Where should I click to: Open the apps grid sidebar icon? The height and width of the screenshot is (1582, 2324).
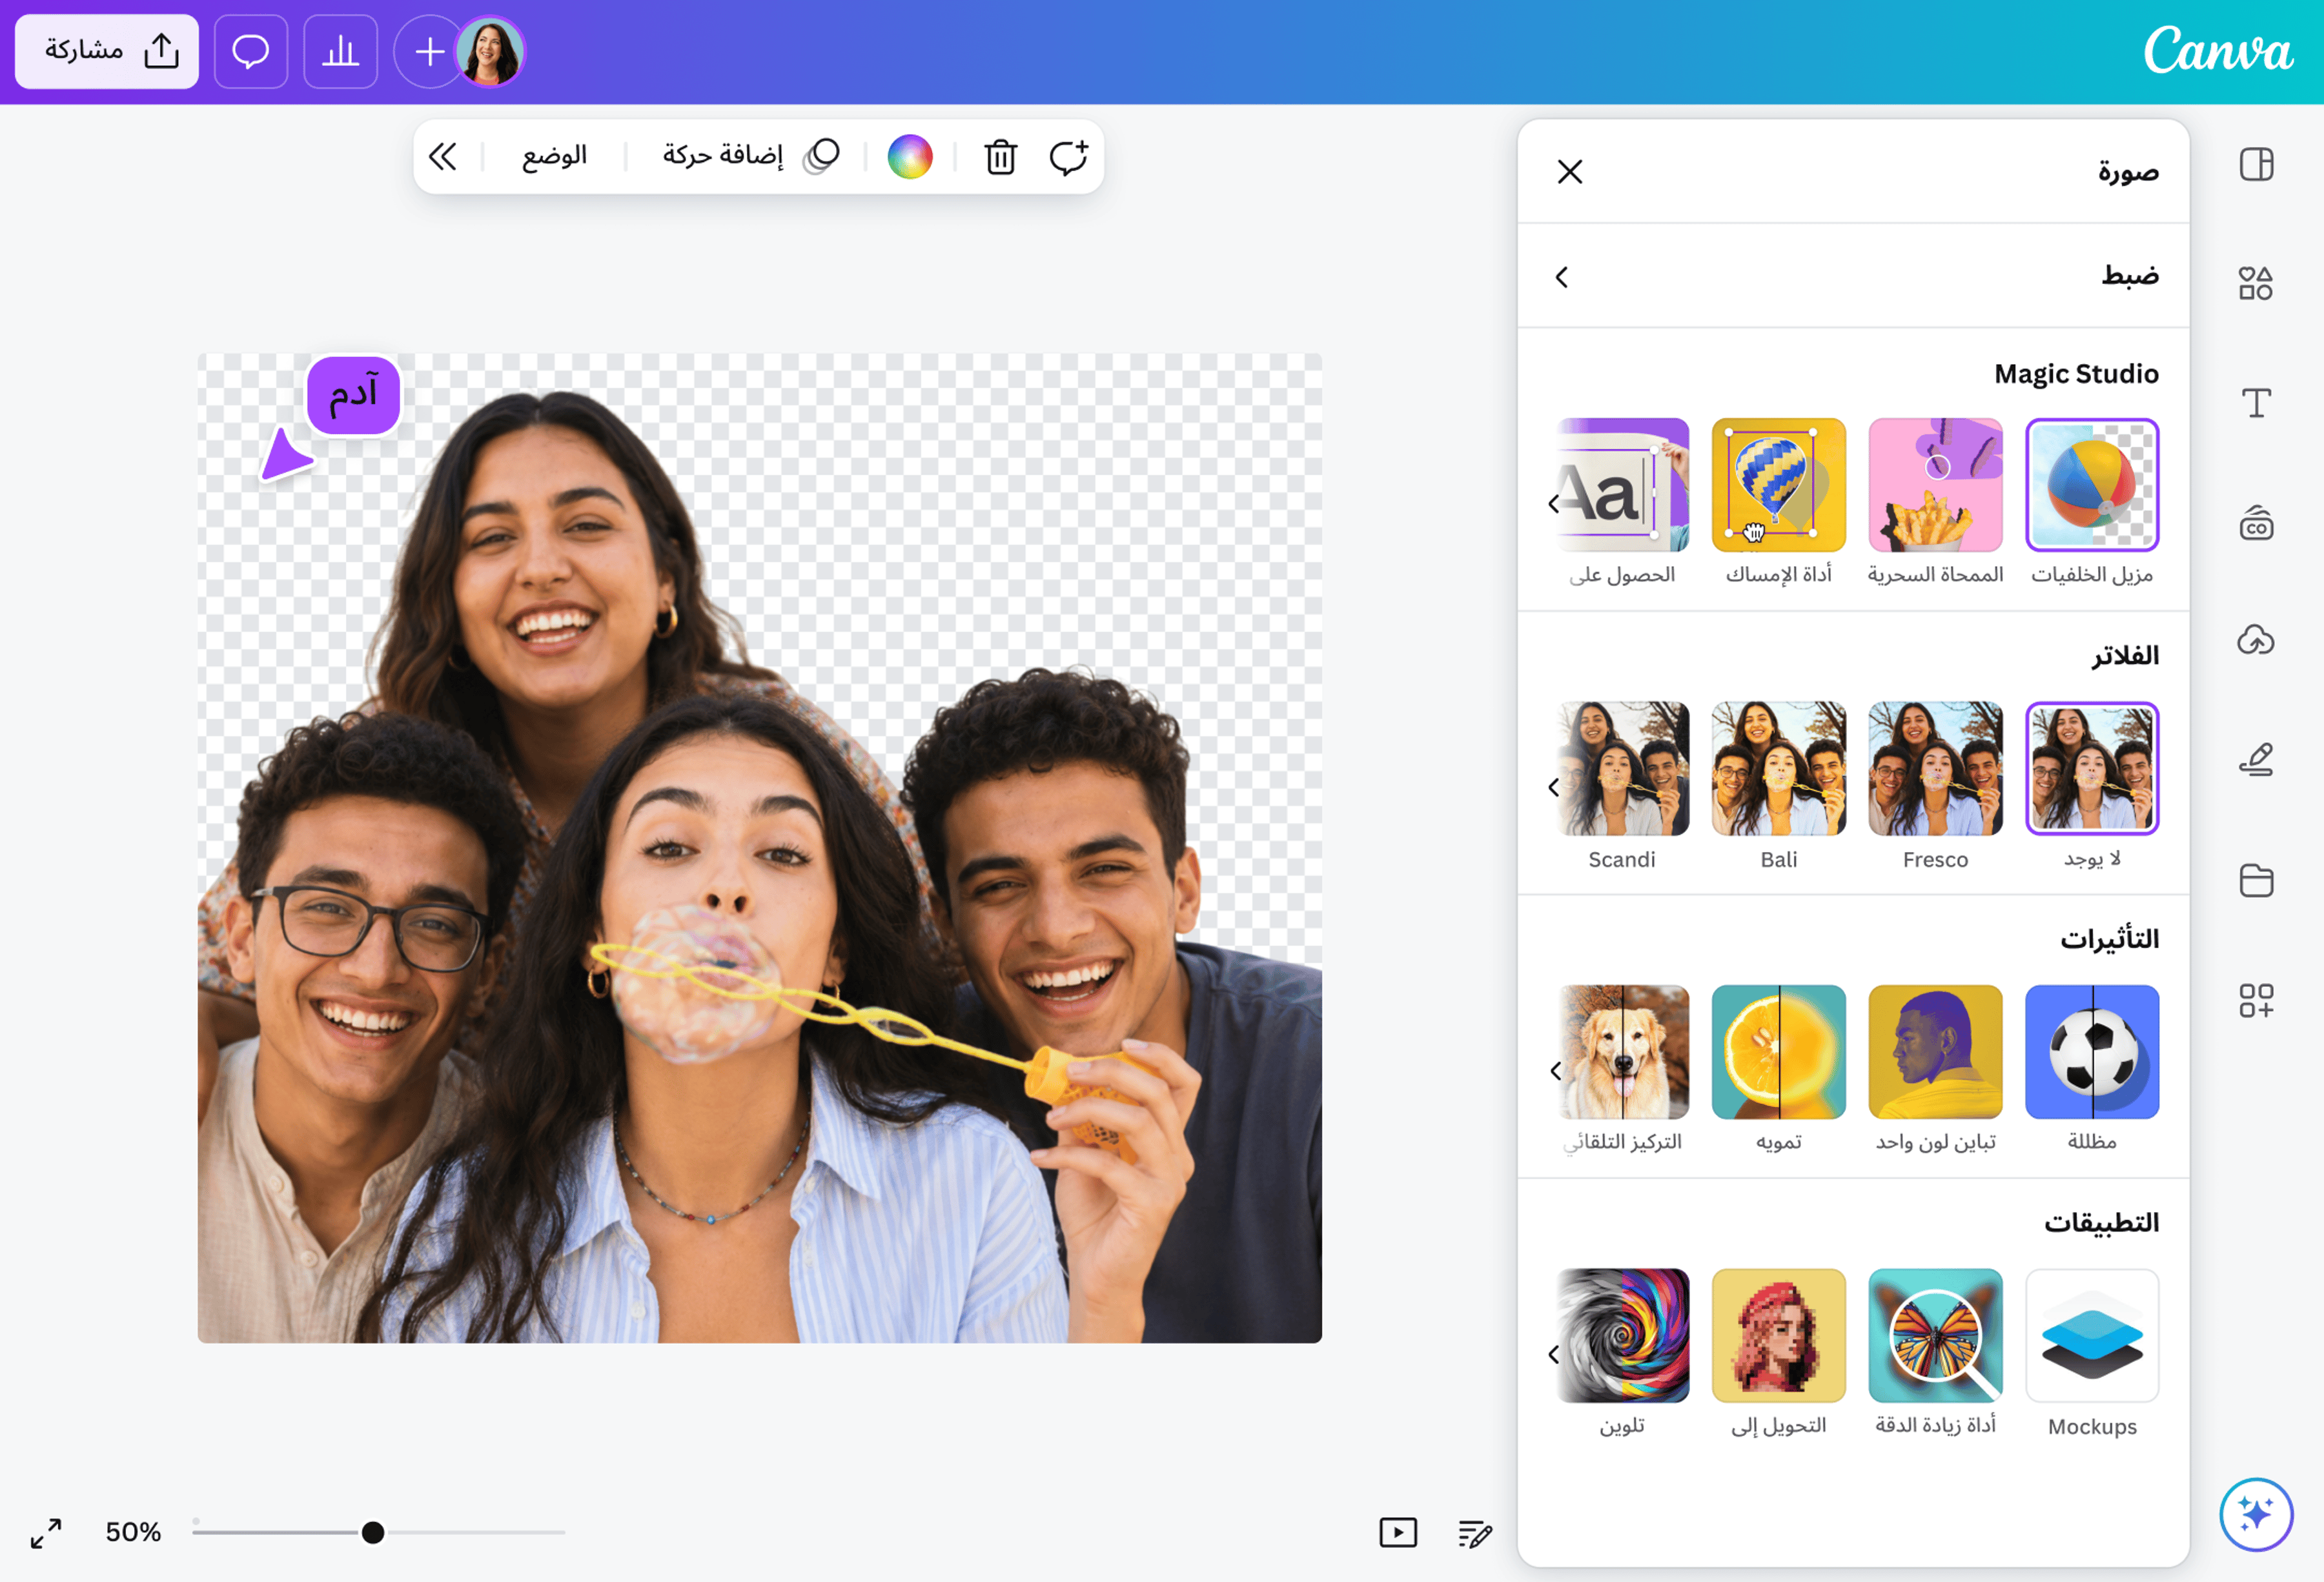[x=2256, y=1000]
